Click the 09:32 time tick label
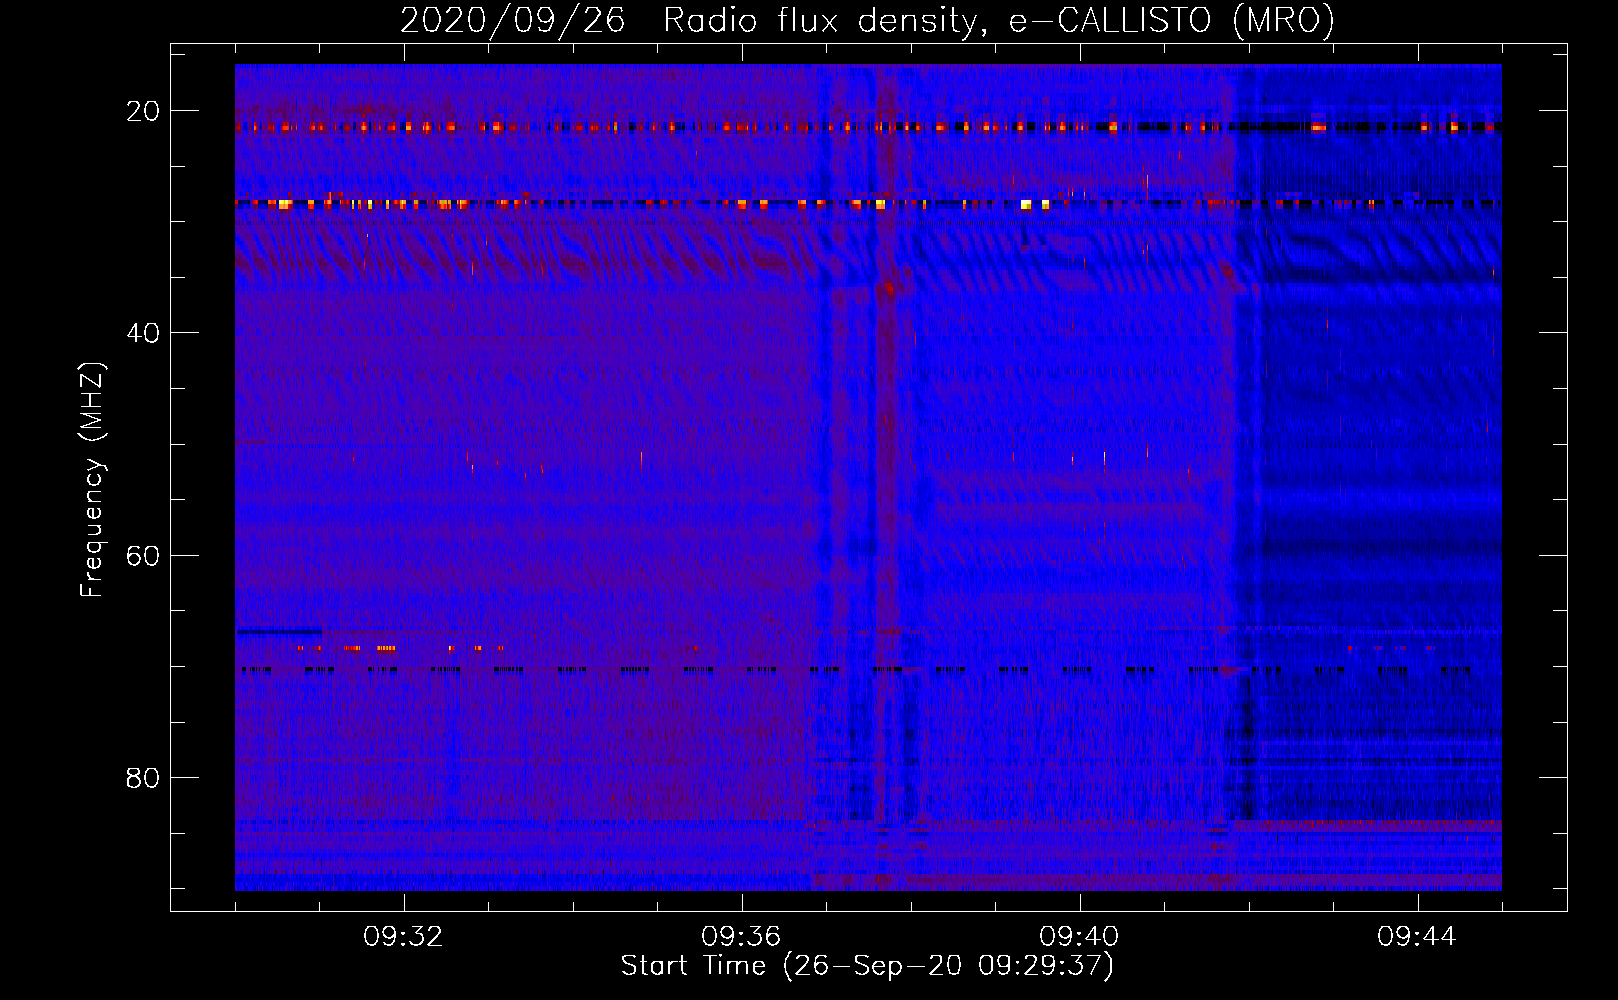The width and height of the screenshot is (1618, 1000). click(403, 937)
